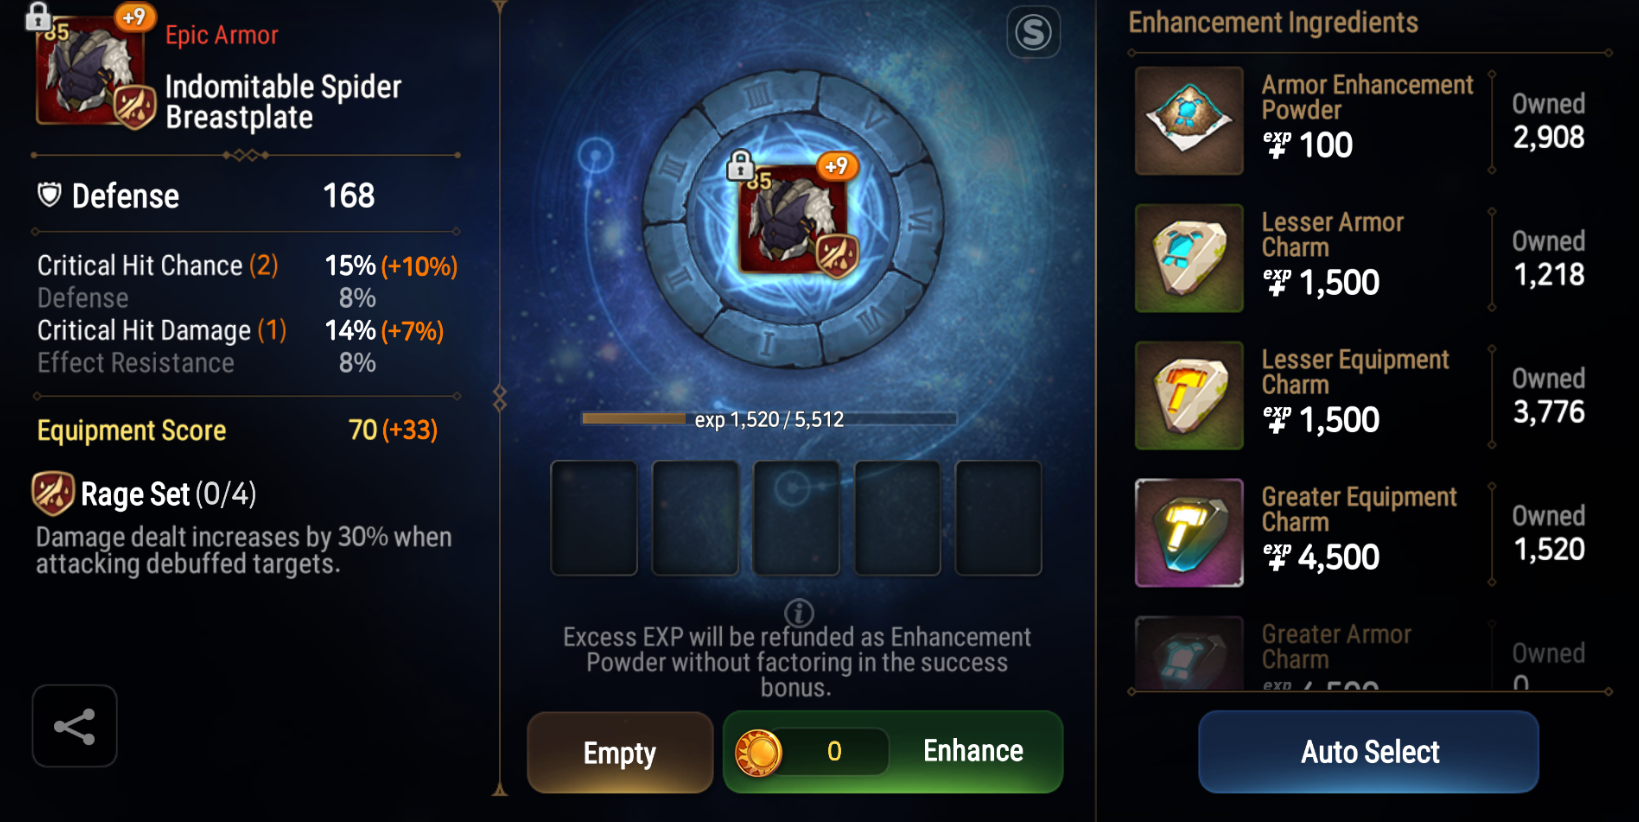Viewport: 1639px width, 822px height.
Task: Choose the Greater Equipment Charm icon
Action: tap(1189, 532)
